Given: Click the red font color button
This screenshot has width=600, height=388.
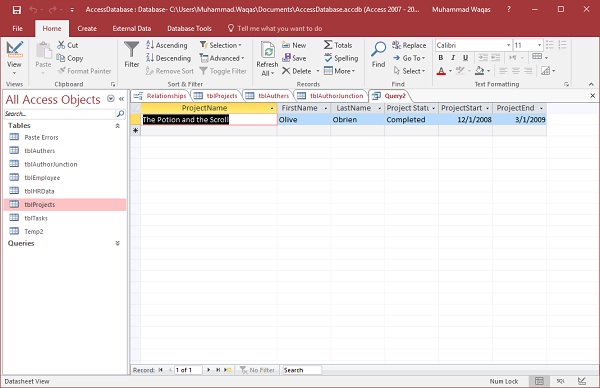Looking at the screenshot, I should coord(441,71).
